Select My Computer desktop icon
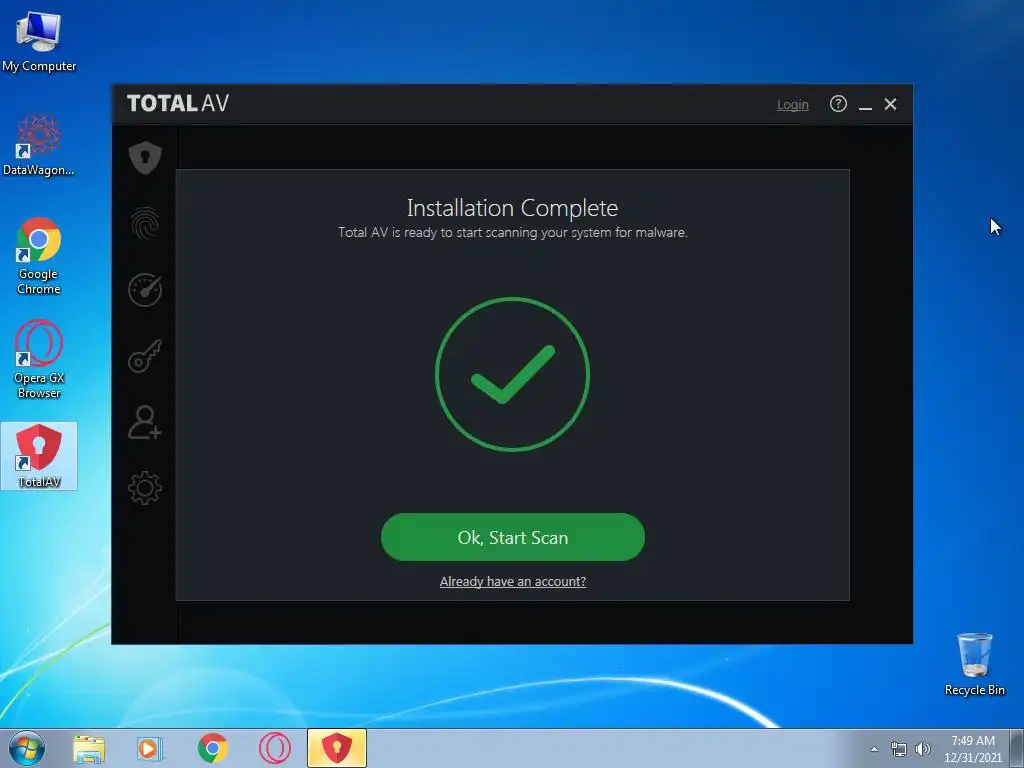1024x768 pixels. coord(39,42)
